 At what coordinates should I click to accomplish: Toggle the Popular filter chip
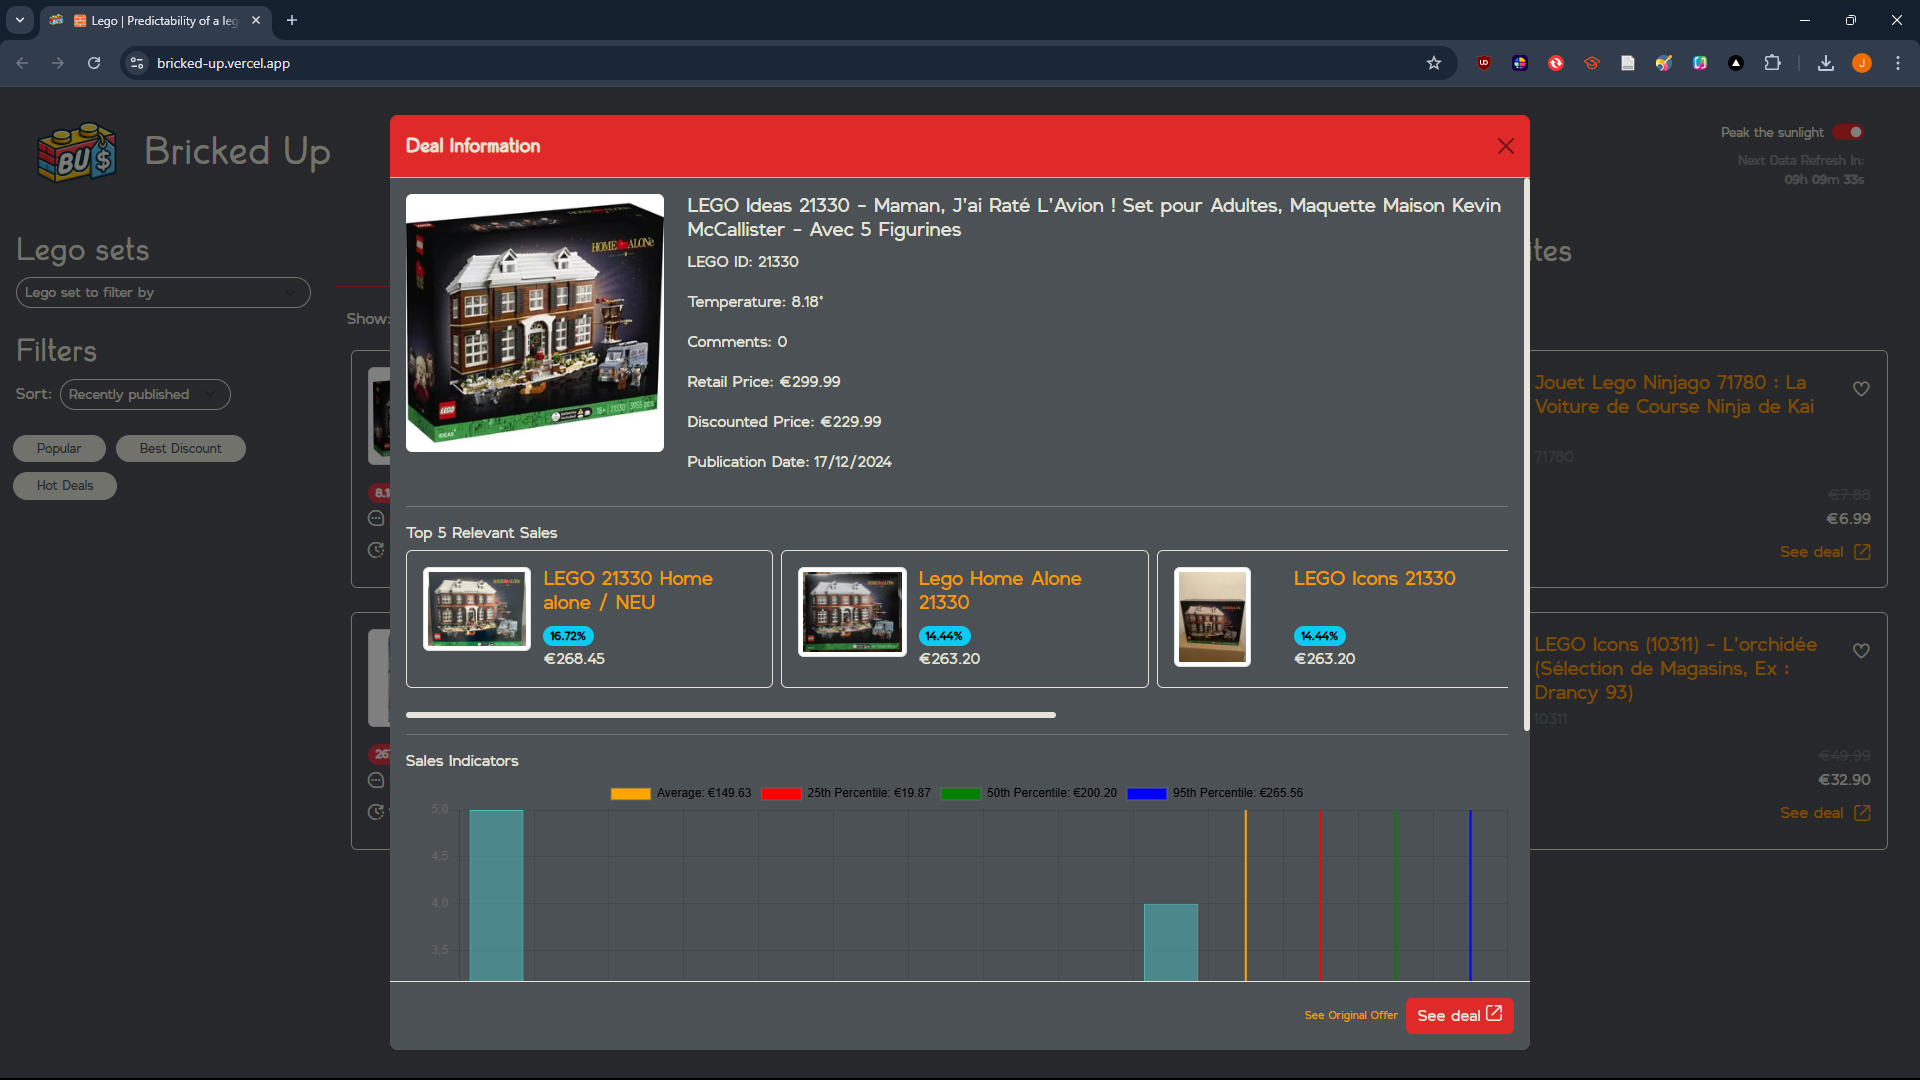point(59,448)
